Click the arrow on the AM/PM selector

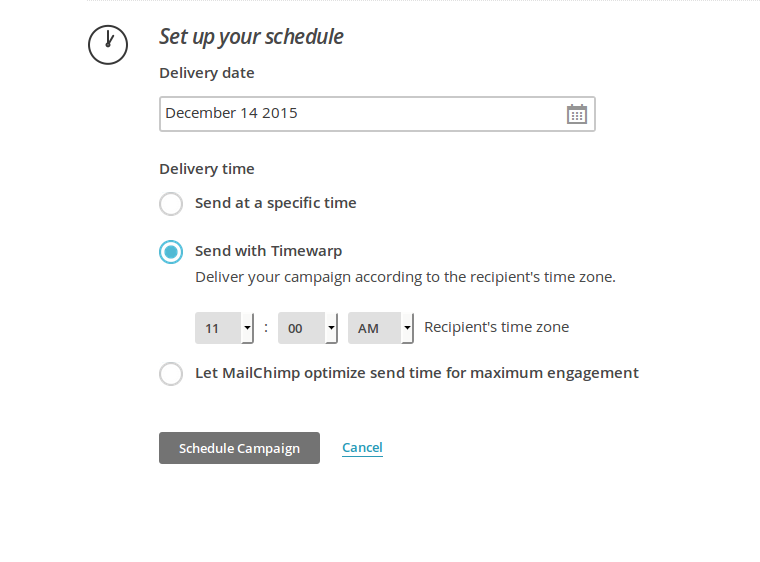(x=407, y=328)
